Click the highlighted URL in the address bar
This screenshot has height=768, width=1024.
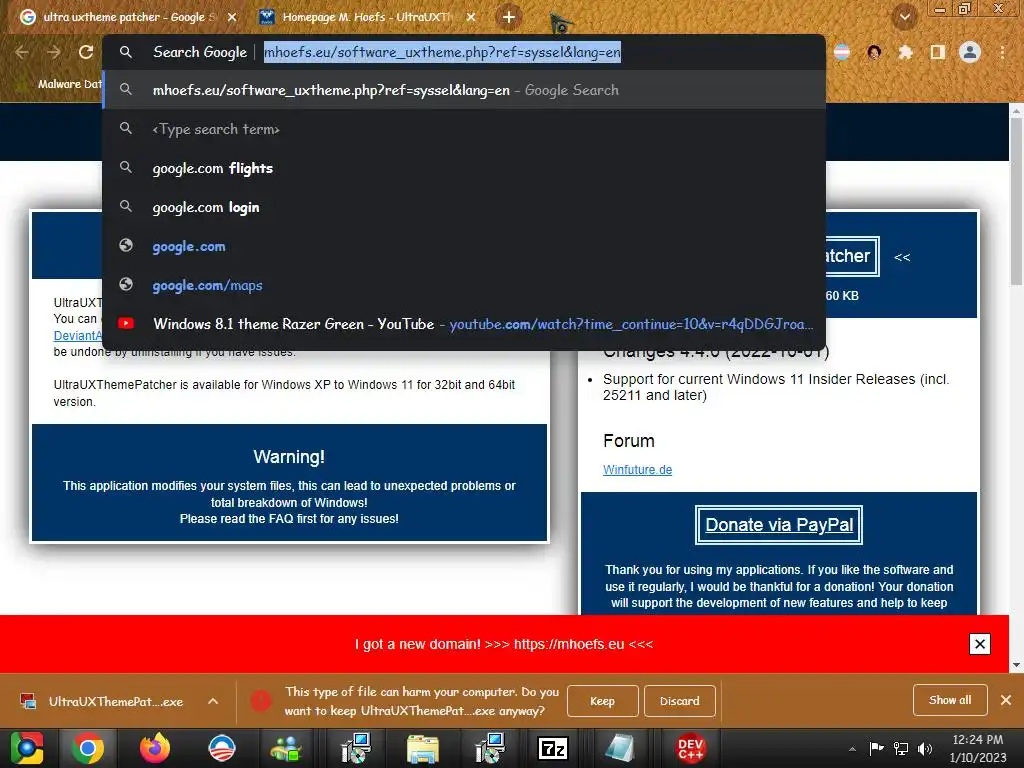[x=442, y=52]
